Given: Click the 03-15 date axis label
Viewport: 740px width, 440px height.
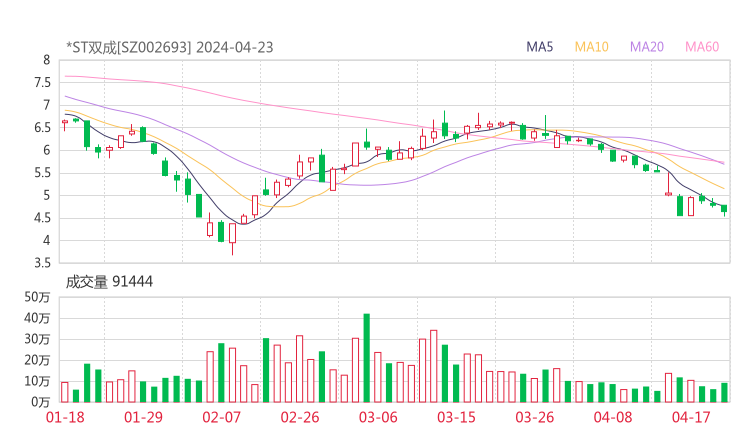Looking at the screenshot, I should pos(456,417).
